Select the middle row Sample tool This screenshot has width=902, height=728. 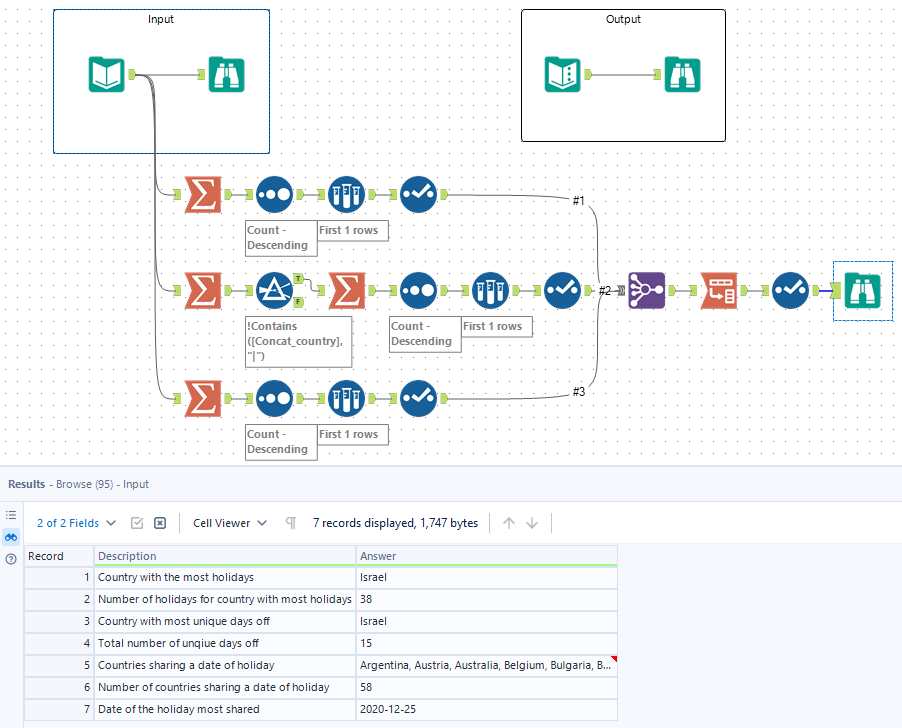pos(490,290)
